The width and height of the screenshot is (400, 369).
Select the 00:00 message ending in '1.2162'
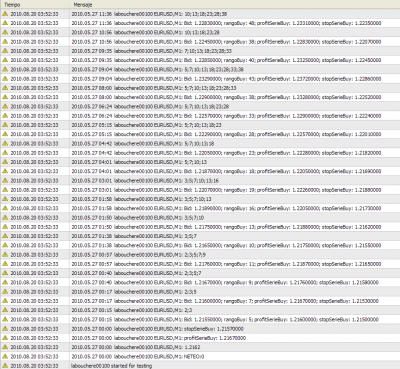(x=136, y=347)
